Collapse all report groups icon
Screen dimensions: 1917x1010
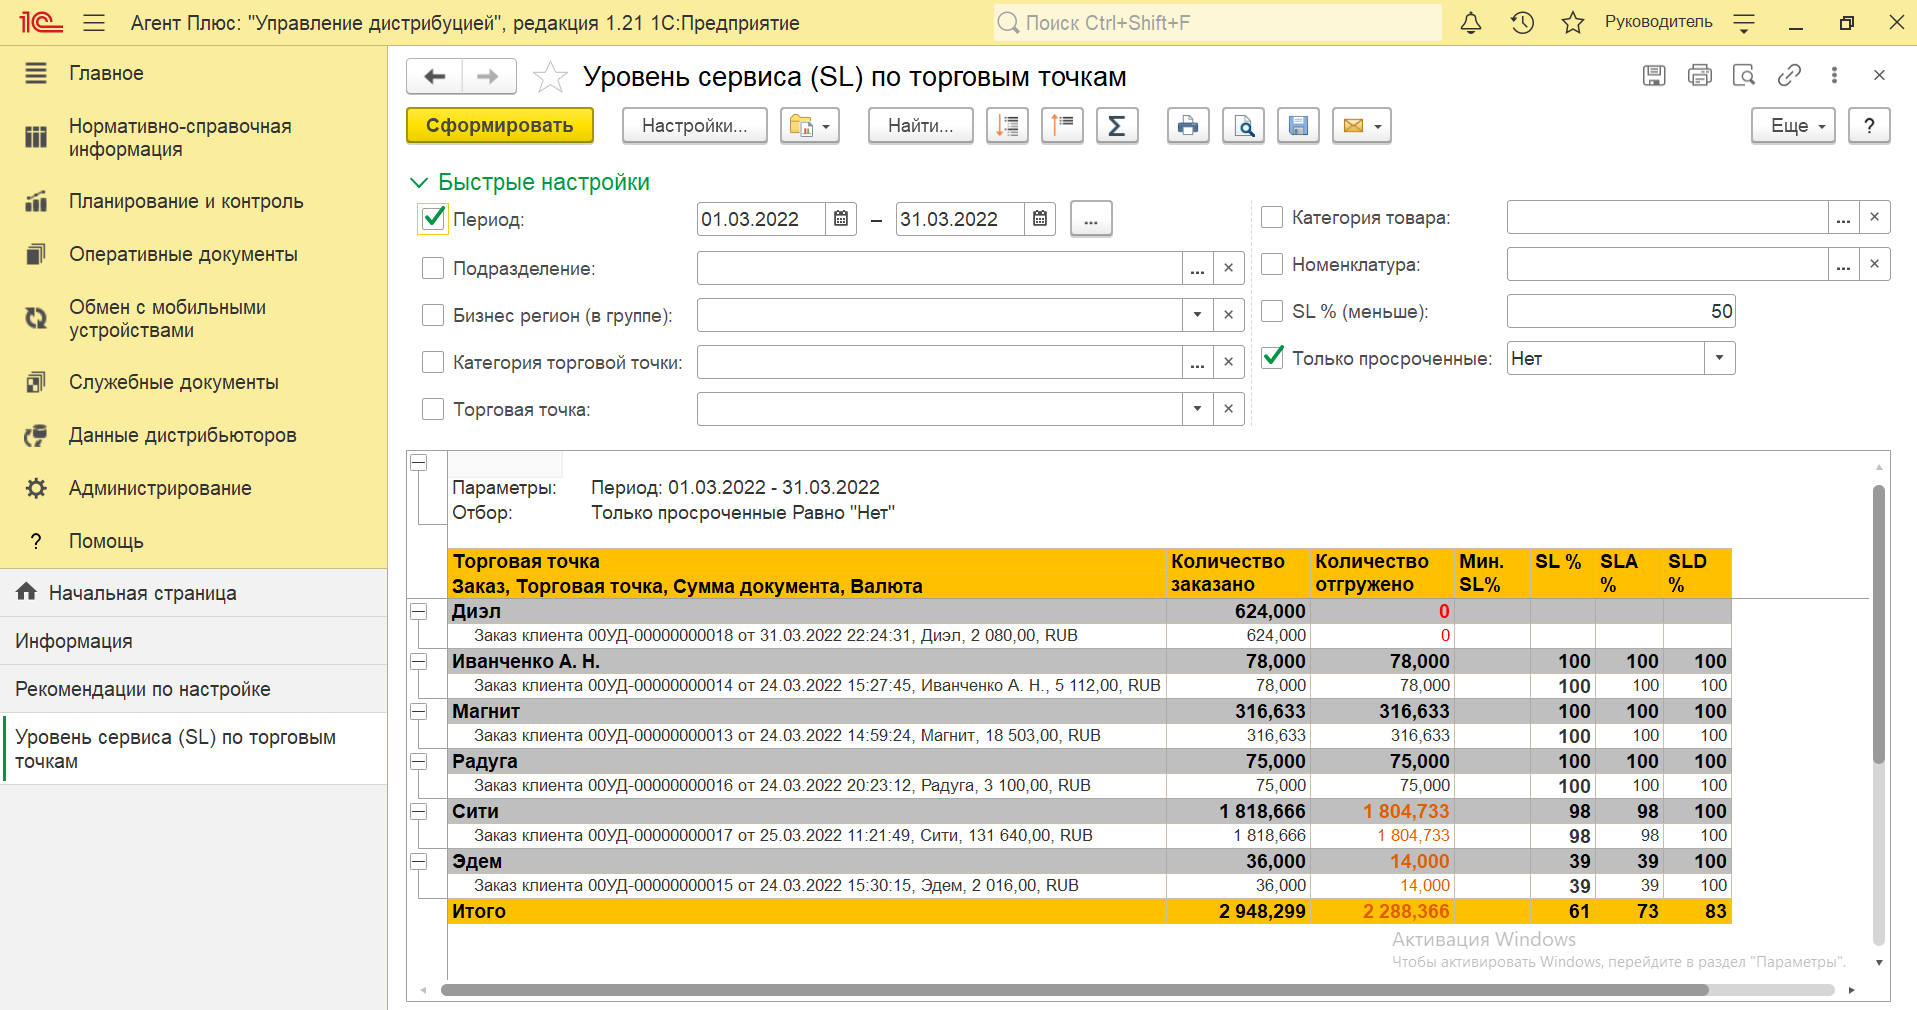click(1062, 126)
